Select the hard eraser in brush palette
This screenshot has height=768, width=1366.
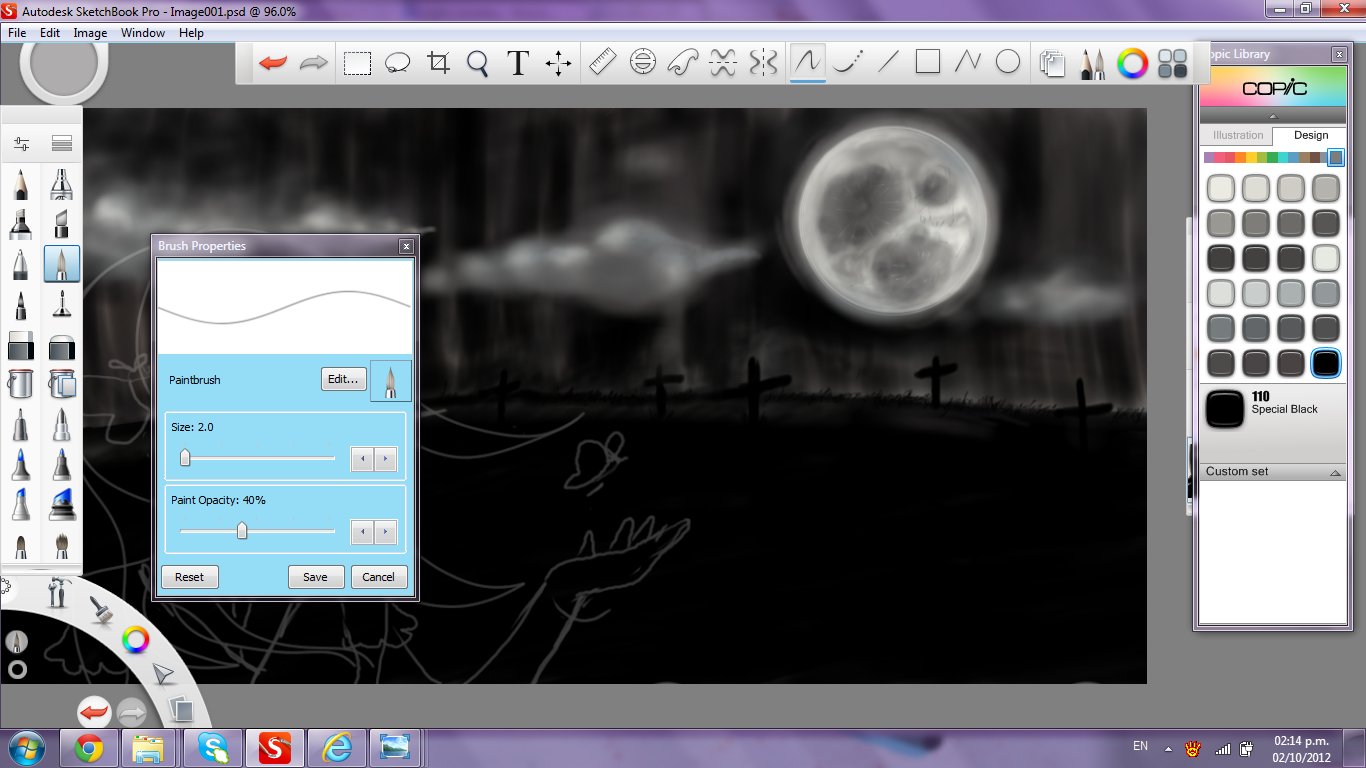[x=21, y=346]
